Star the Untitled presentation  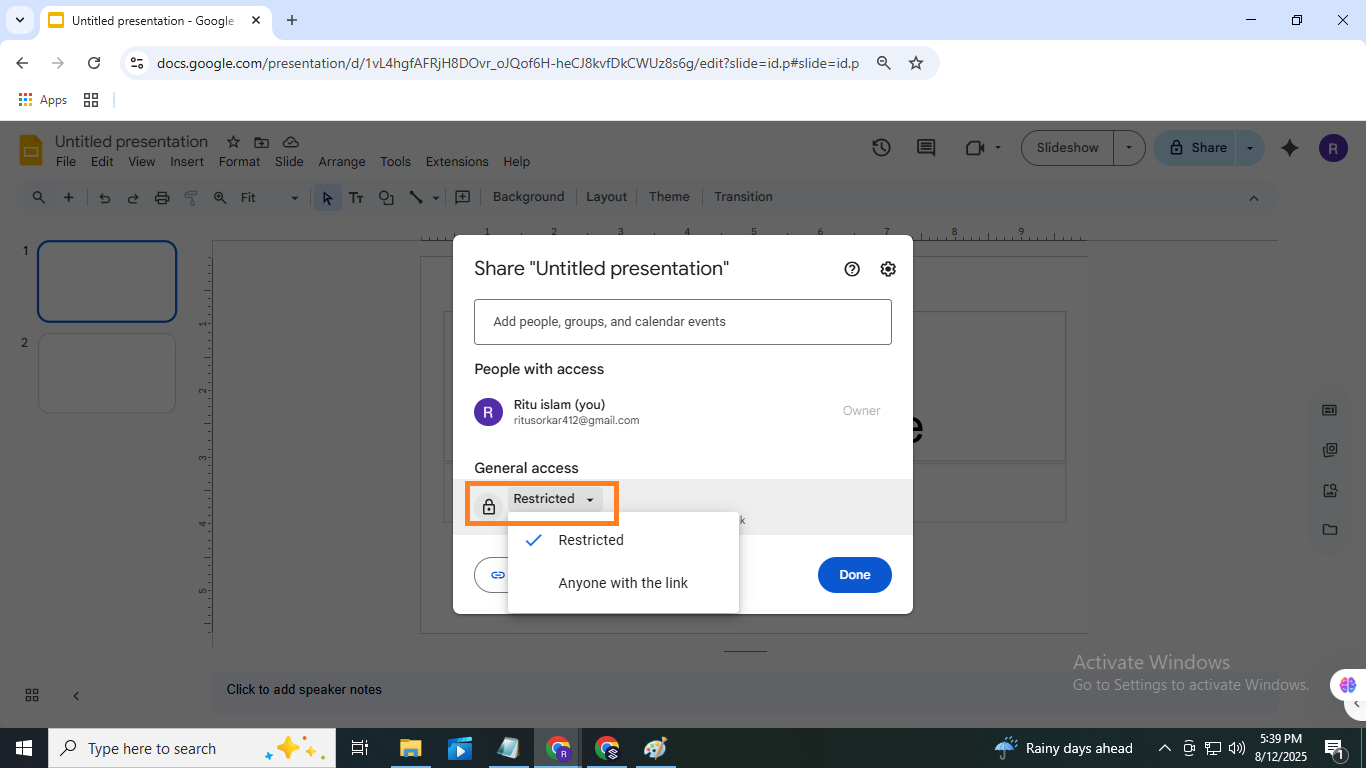(x=233, y=142)
